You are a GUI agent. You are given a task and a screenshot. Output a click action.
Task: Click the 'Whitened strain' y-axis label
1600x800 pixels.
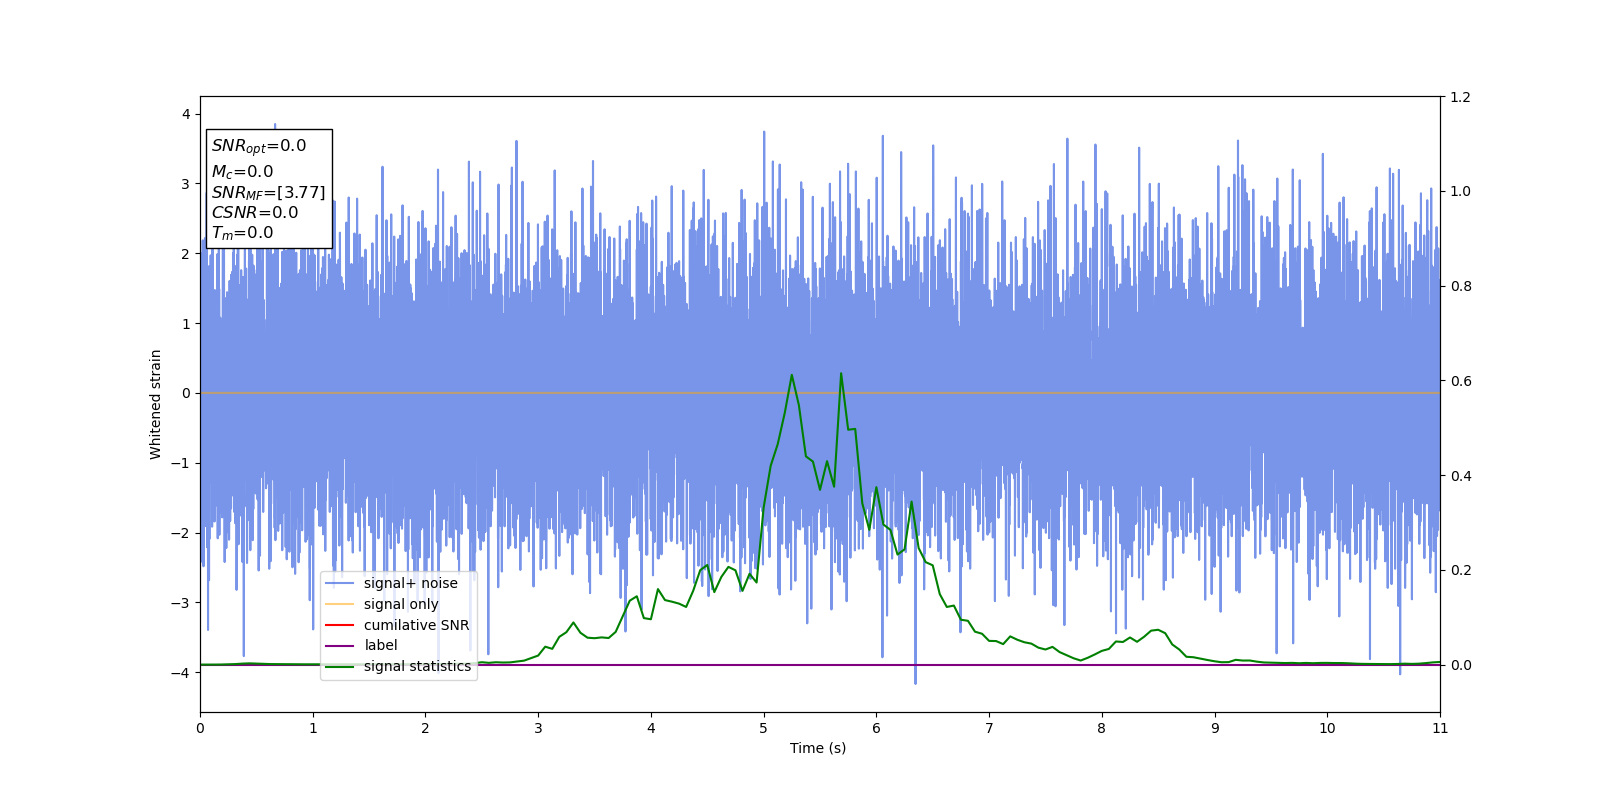(156, 404)
